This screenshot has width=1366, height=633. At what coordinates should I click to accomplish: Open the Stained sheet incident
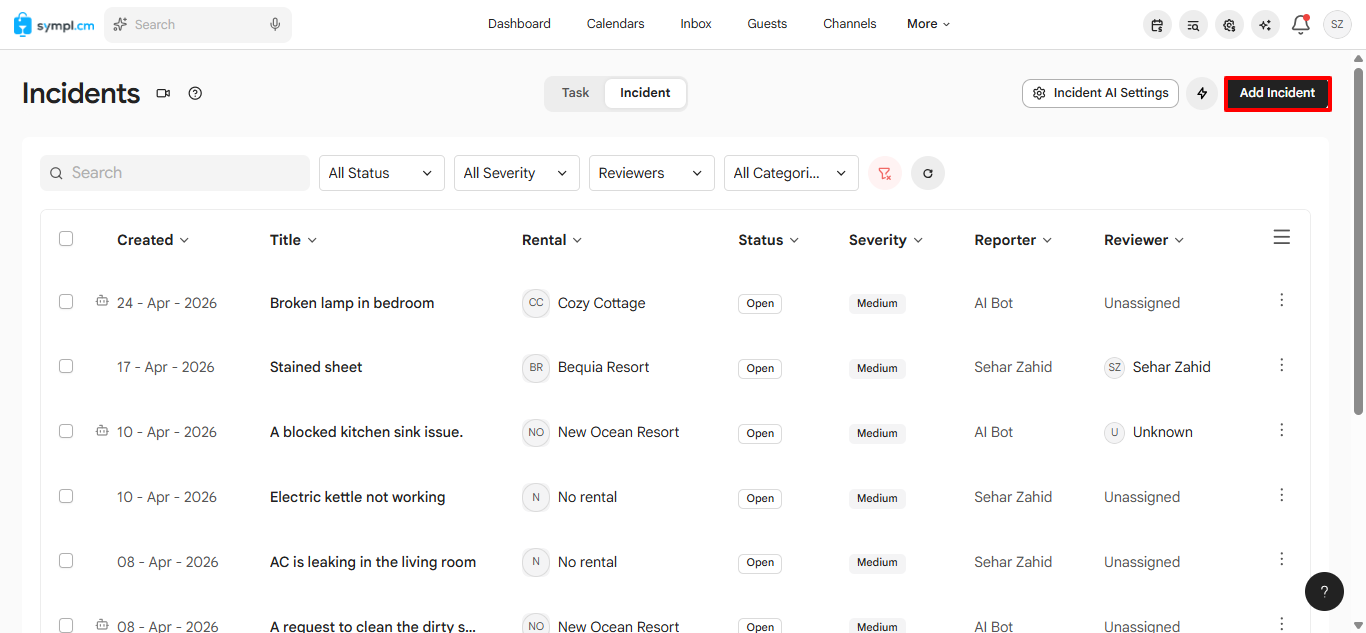316,367
